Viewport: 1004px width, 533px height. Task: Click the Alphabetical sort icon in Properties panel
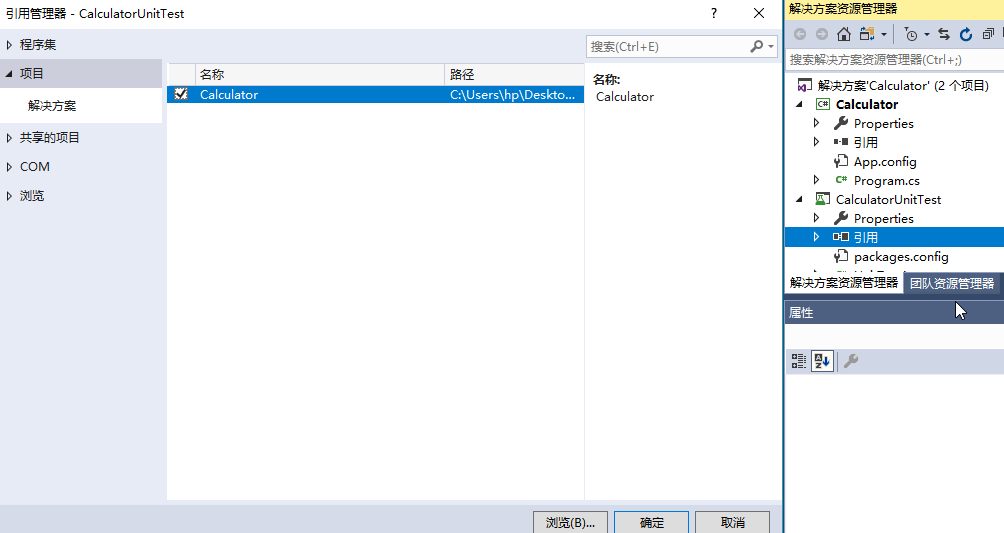click(822, 361)
